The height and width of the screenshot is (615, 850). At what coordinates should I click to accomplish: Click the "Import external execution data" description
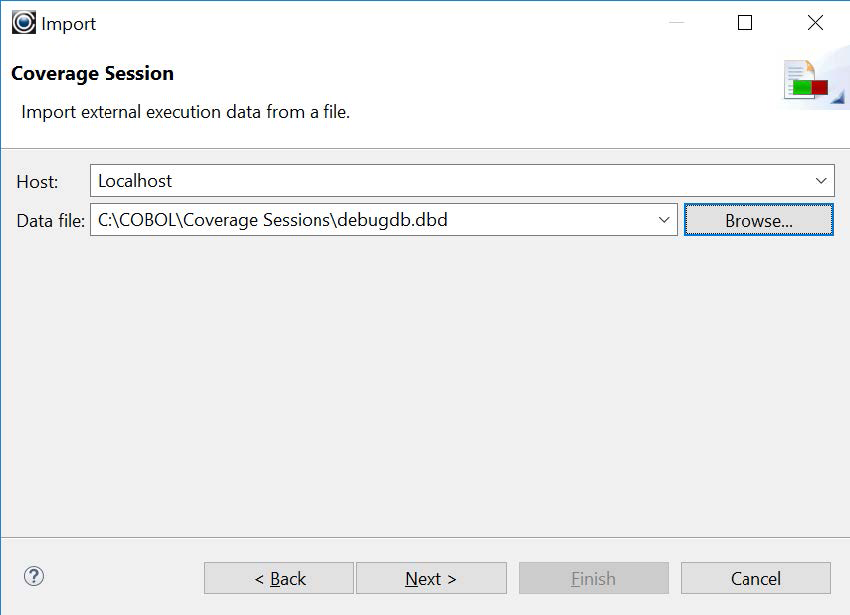tap(185, 112)
